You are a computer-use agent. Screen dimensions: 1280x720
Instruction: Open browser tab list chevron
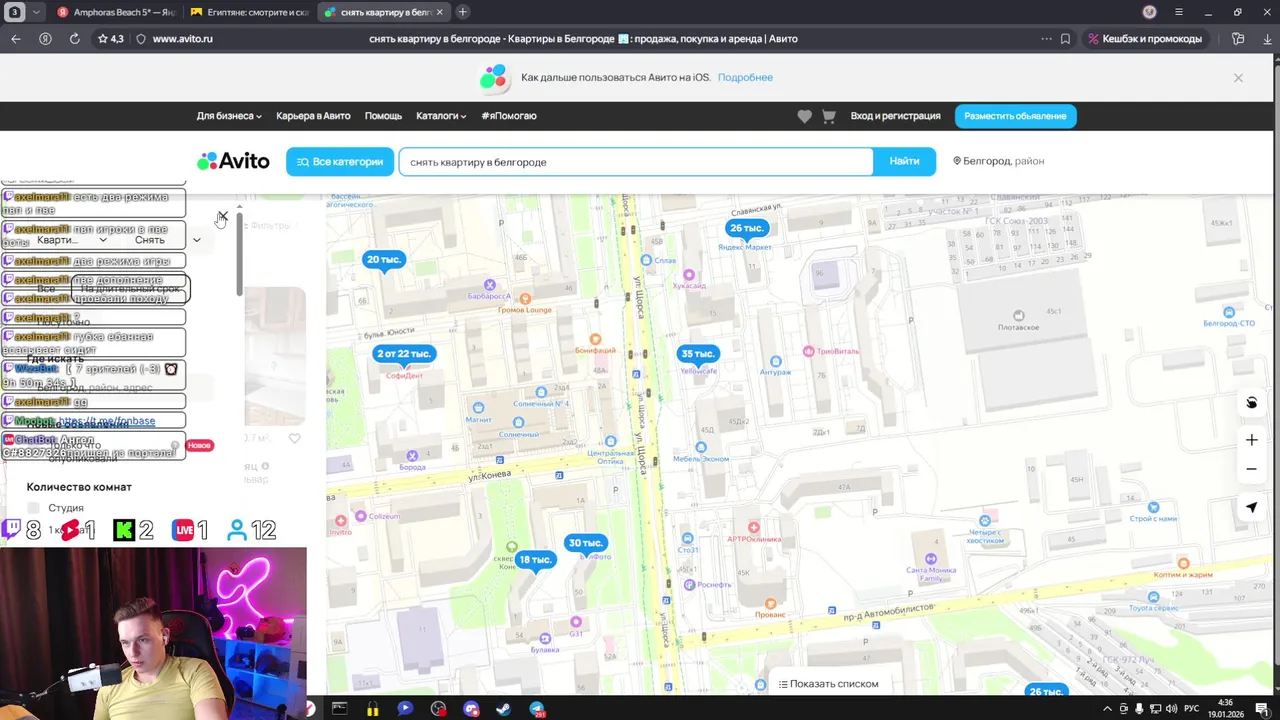click(36, 12)
